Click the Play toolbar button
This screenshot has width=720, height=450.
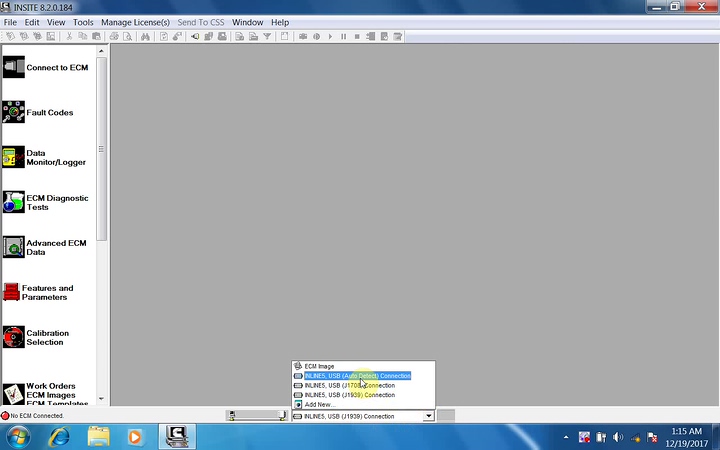tap(330, 36)
